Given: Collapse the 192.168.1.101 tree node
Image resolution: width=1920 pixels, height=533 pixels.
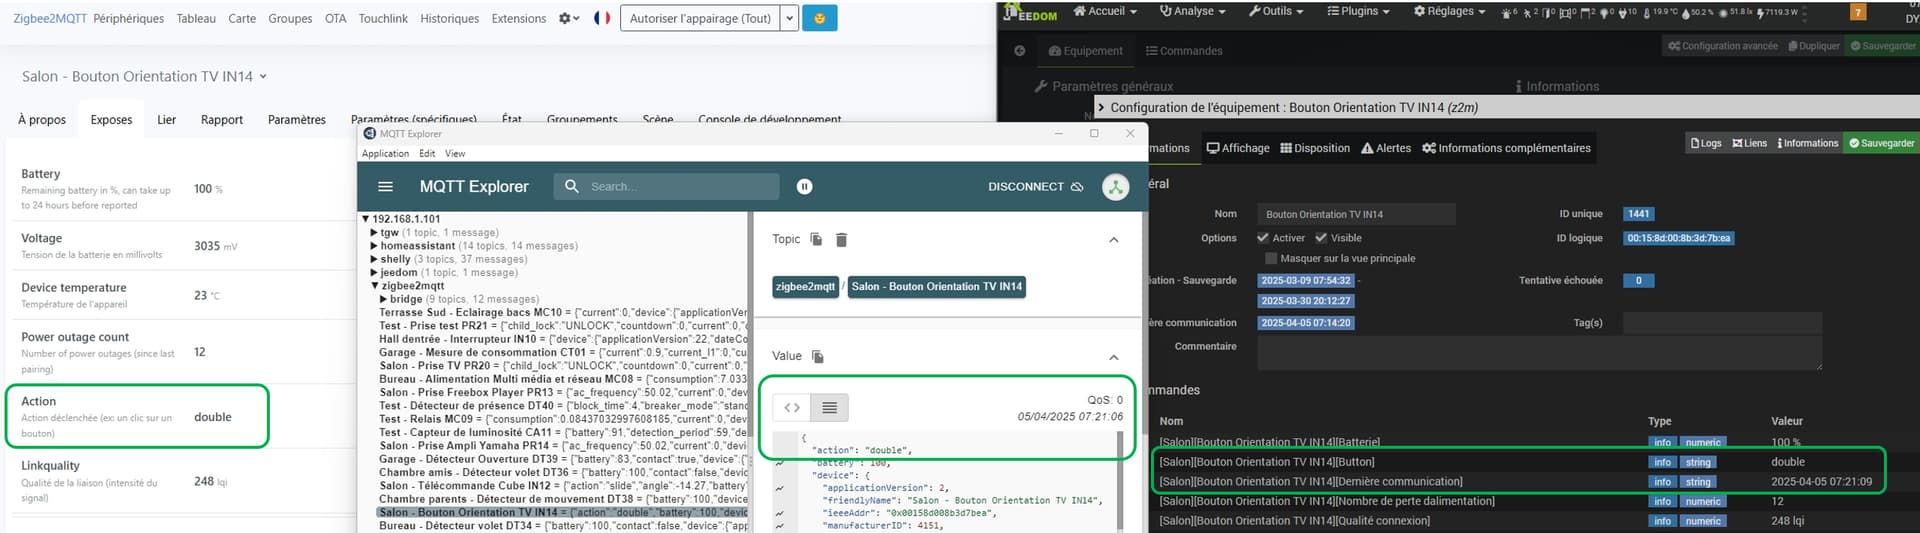Looking at the screenshot, I should (366, 219).
